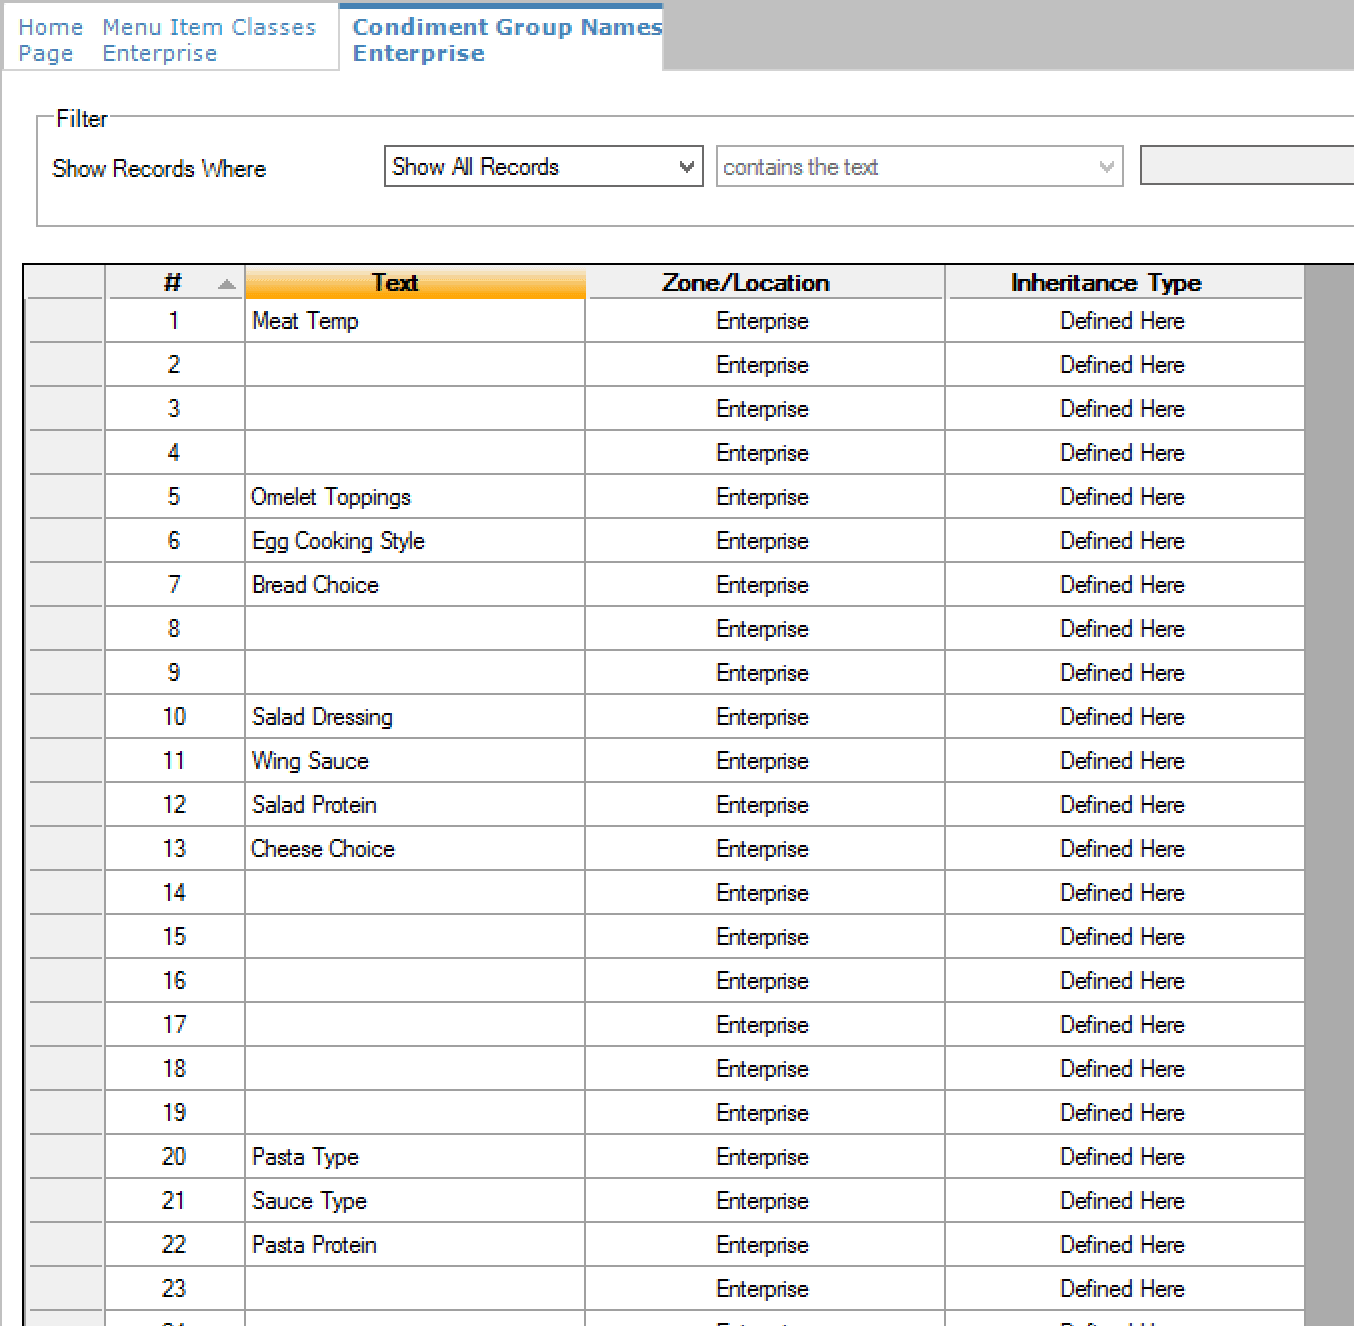The width and height of the screenshot is (1354, 1326).
Task: Click the empty Text cell in row 14
Action: (x=415, y=893)
